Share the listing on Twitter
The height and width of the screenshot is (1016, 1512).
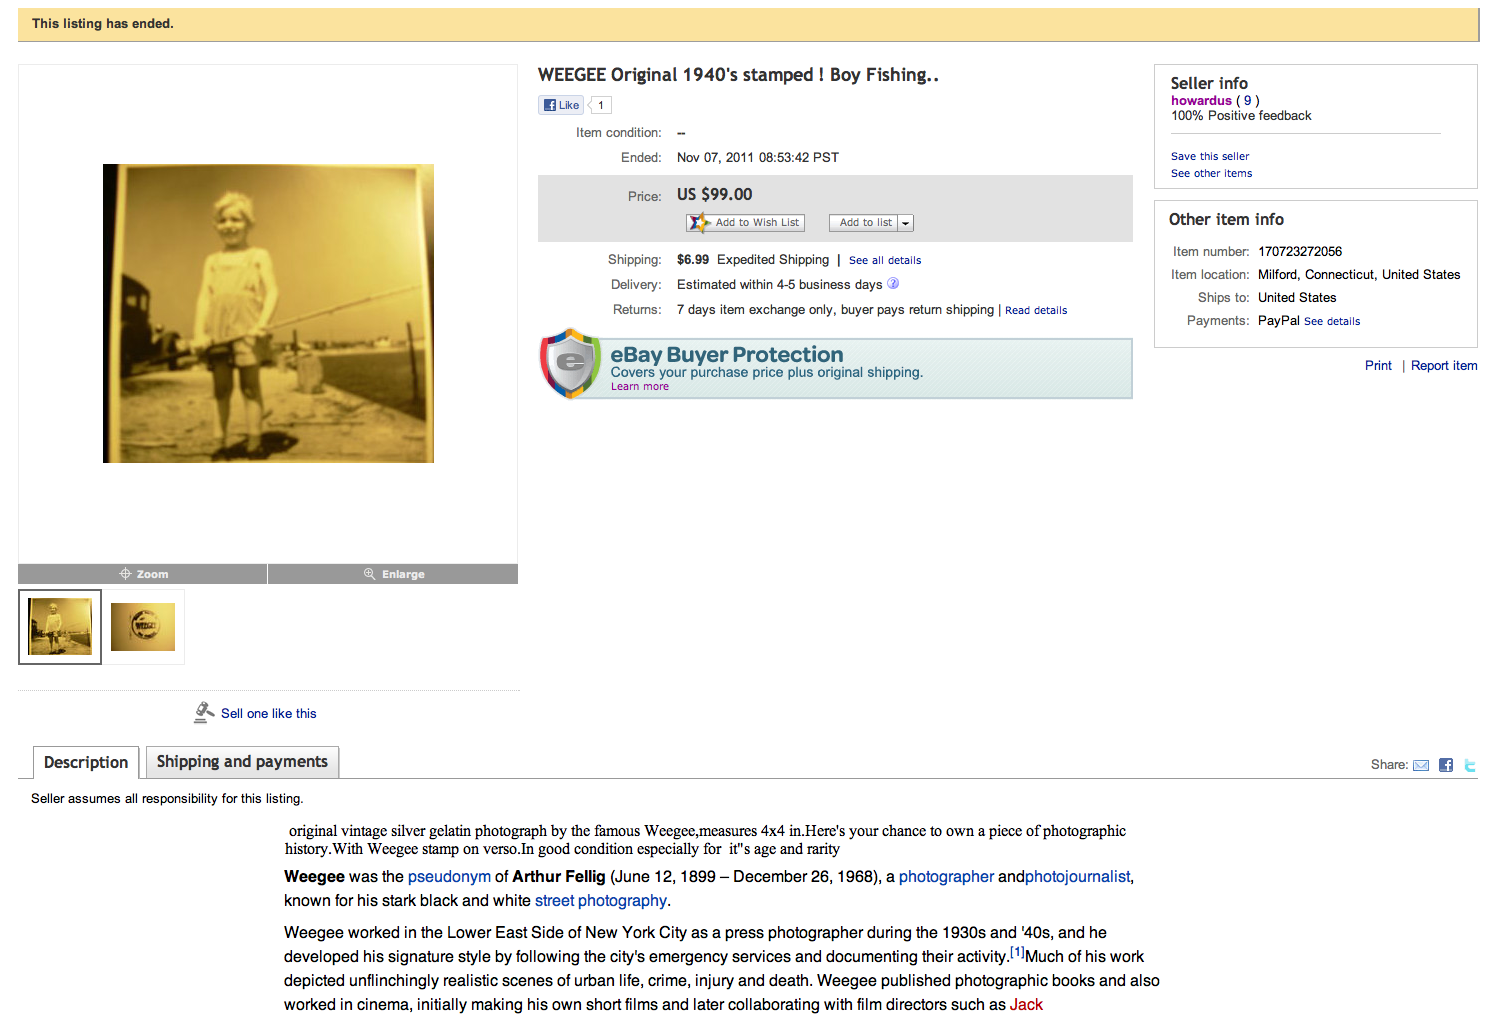click(x=1470, y=765)
